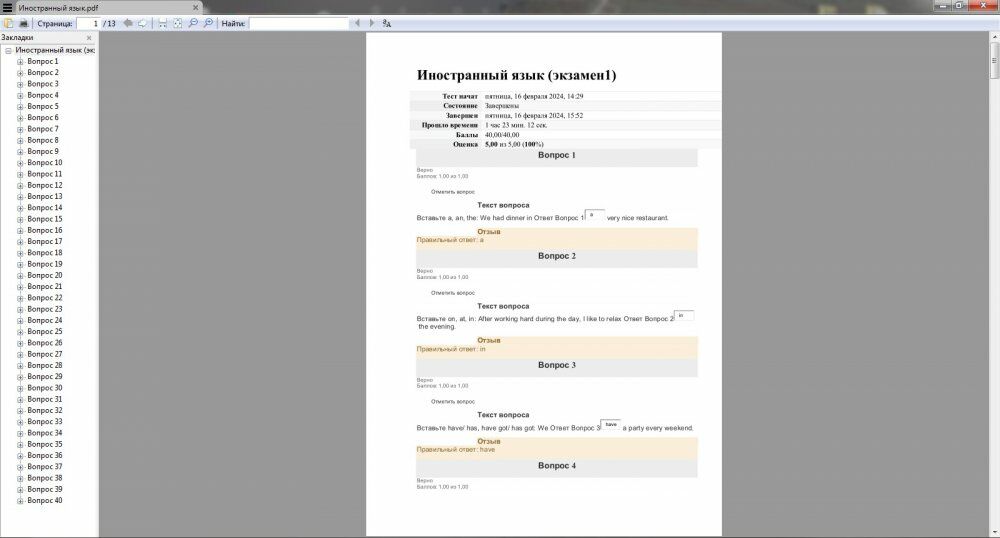Image resolution: width=1000 pixels, height=538 pixels.
Task: Click the document title Иностранный язык (экзамен1)
Action: pyautogui.click(x=517, y=75)
